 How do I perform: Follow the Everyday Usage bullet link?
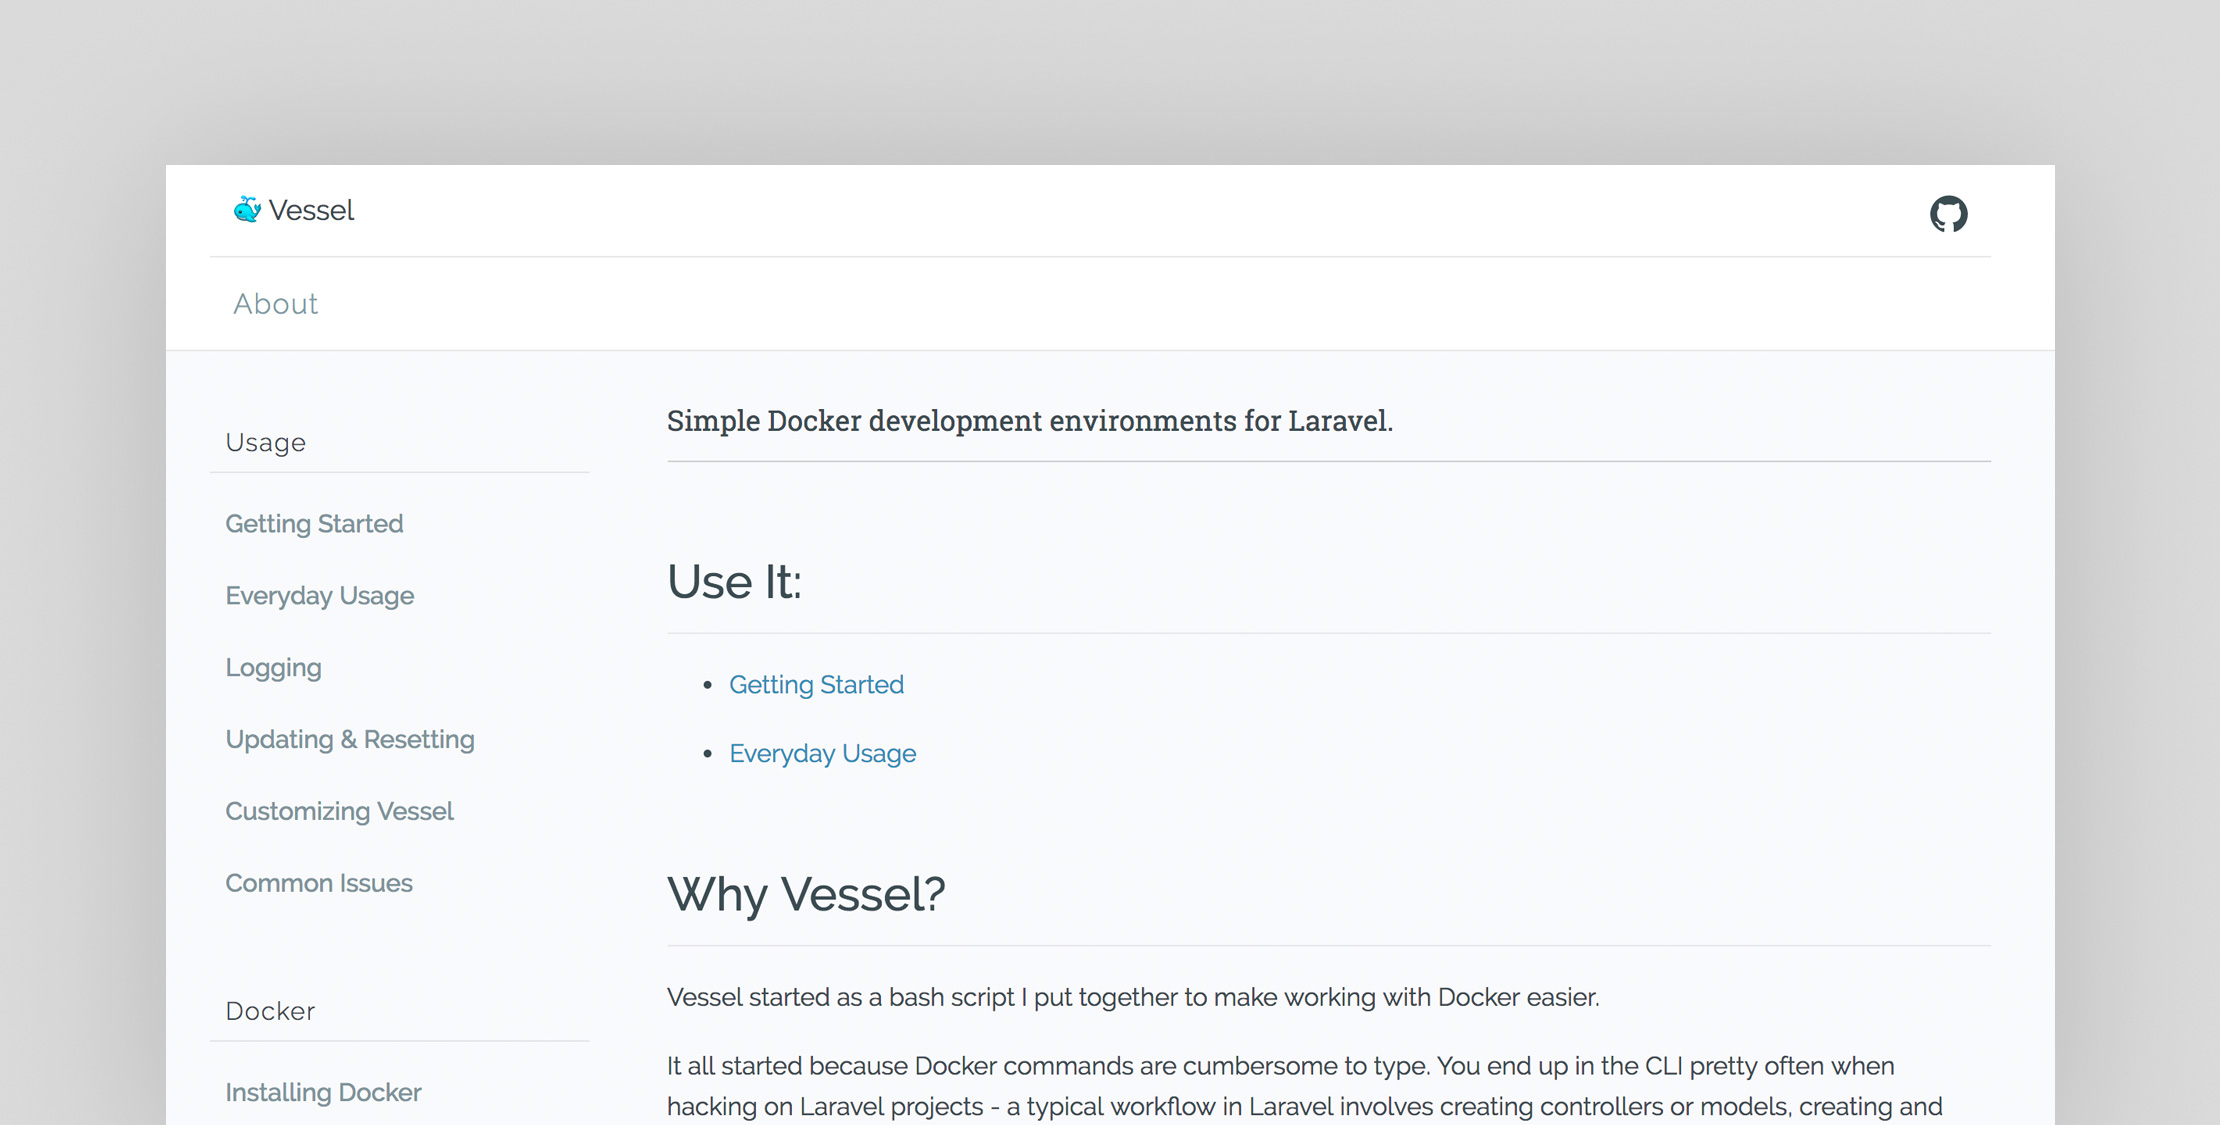tap(822, 754)
